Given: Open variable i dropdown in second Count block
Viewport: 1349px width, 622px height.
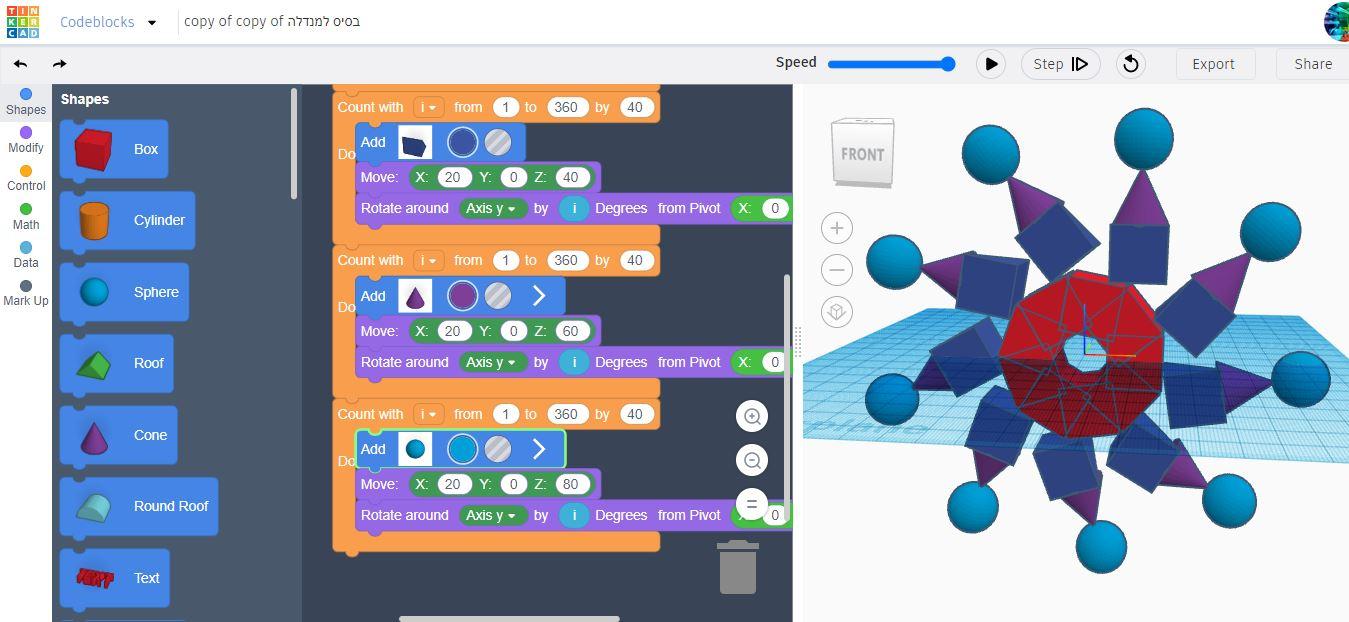Looking at the screenshot, I should [428, 260].
